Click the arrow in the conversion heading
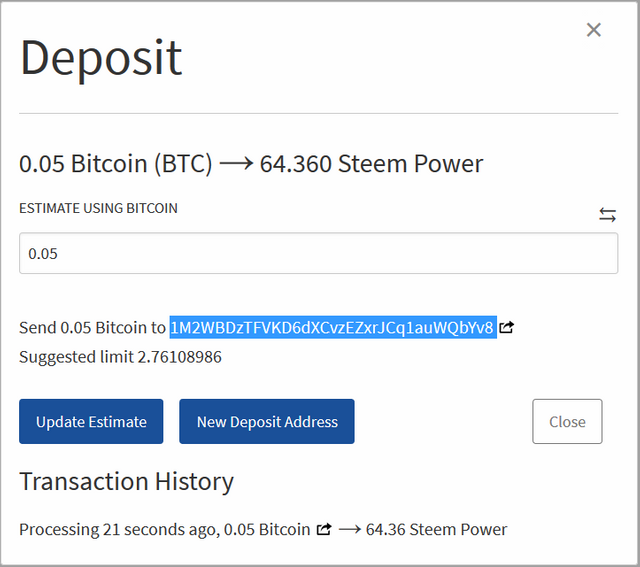The width and height of the screenshot is (640, 567). 236,164
